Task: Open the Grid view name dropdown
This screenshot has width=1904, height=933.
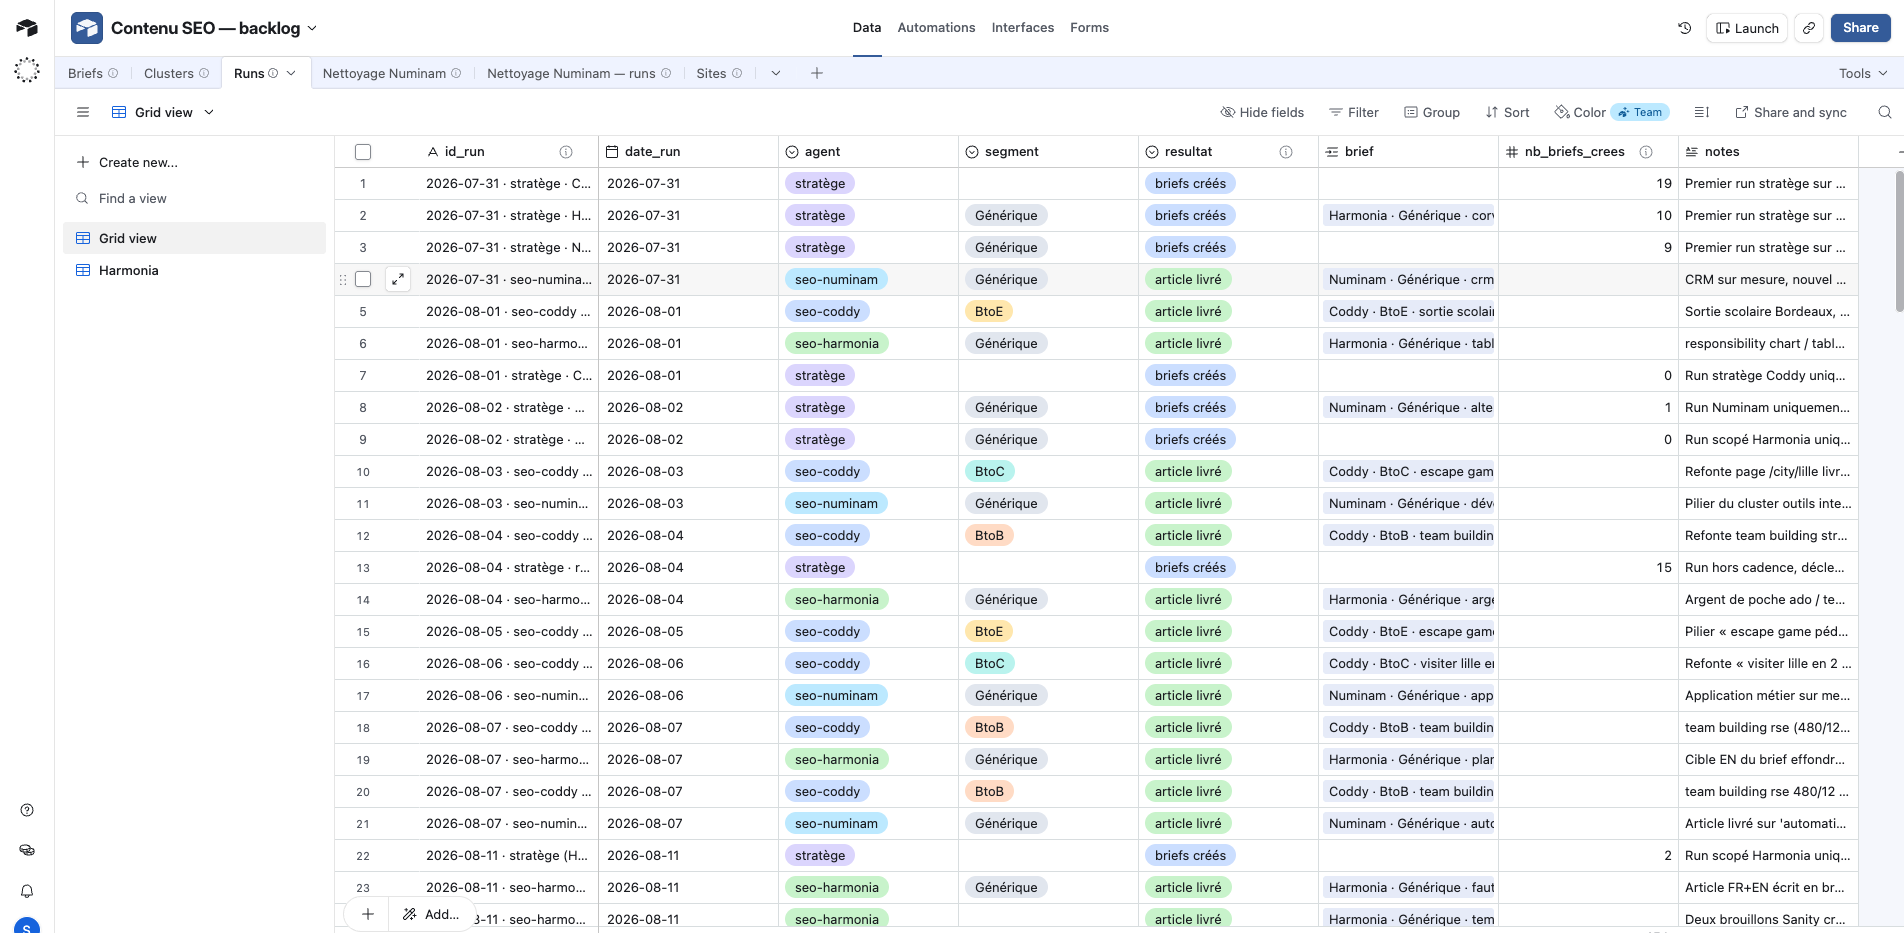Action: coord(163,112)
